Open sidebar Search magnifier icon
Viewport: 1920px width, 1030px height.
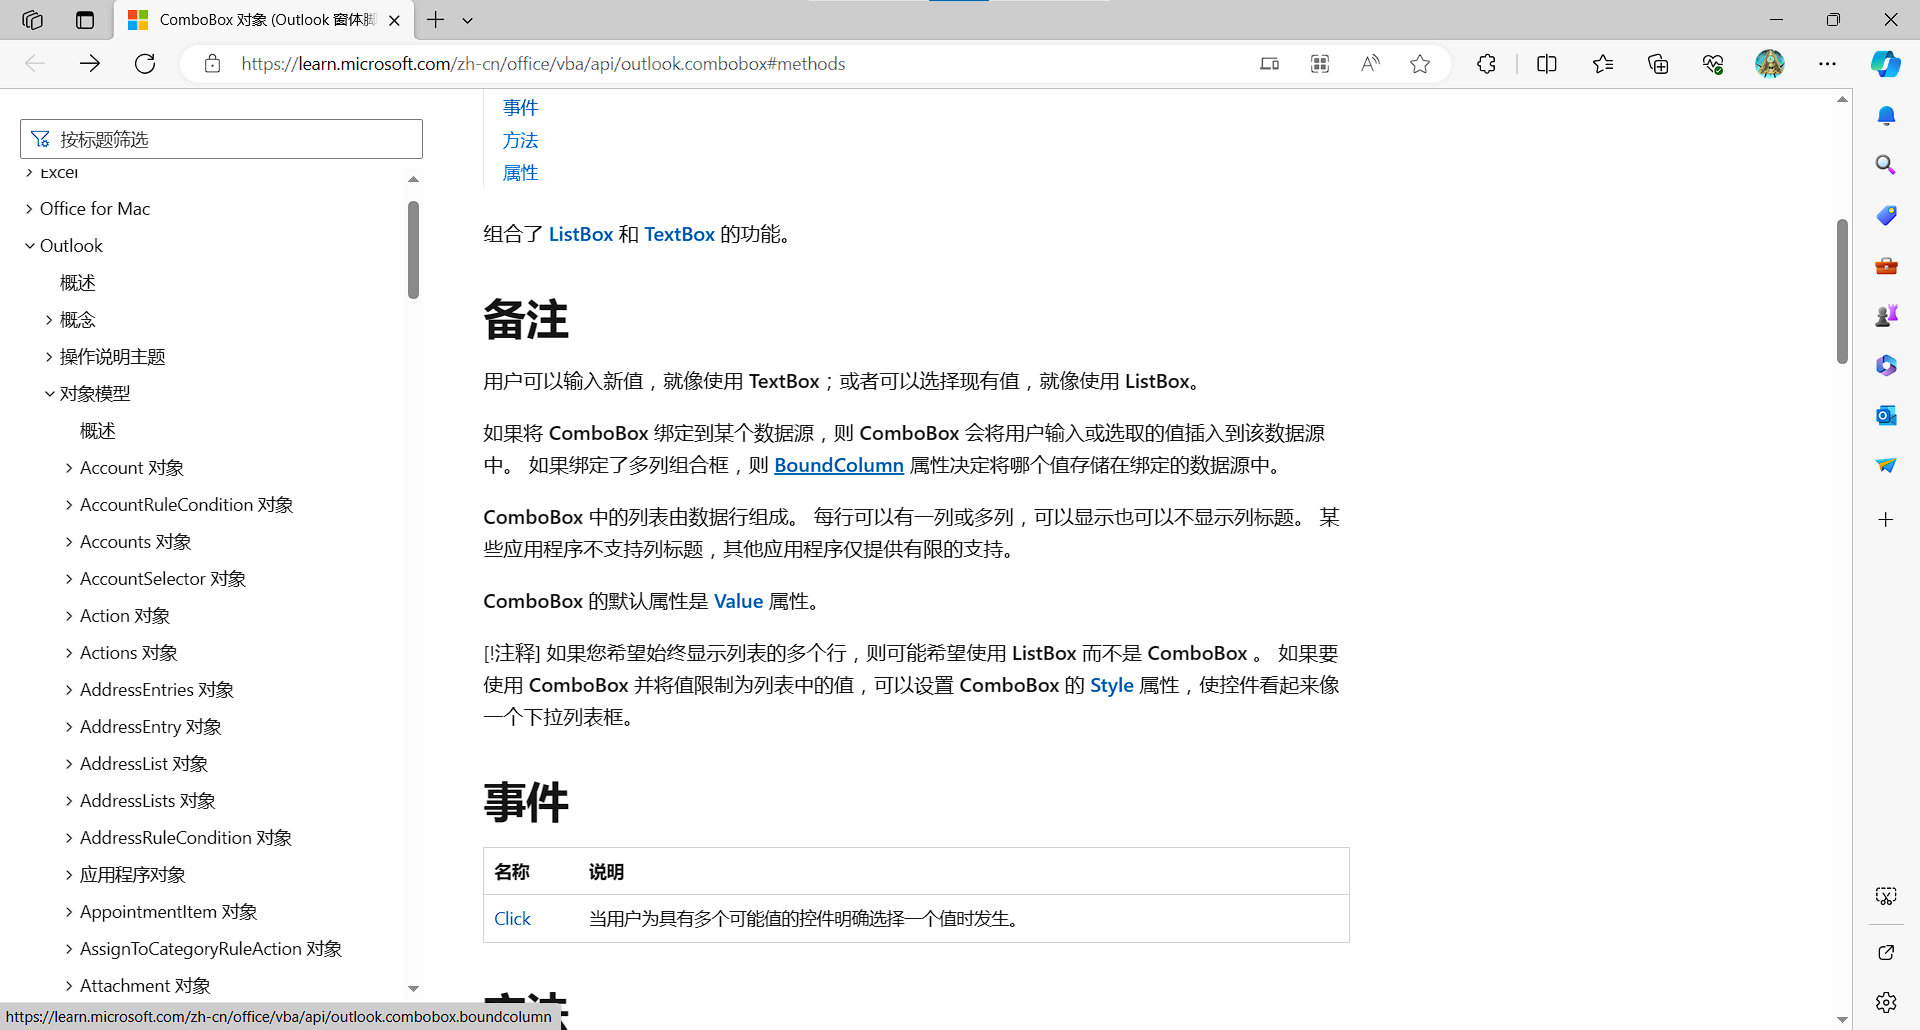1886,165
